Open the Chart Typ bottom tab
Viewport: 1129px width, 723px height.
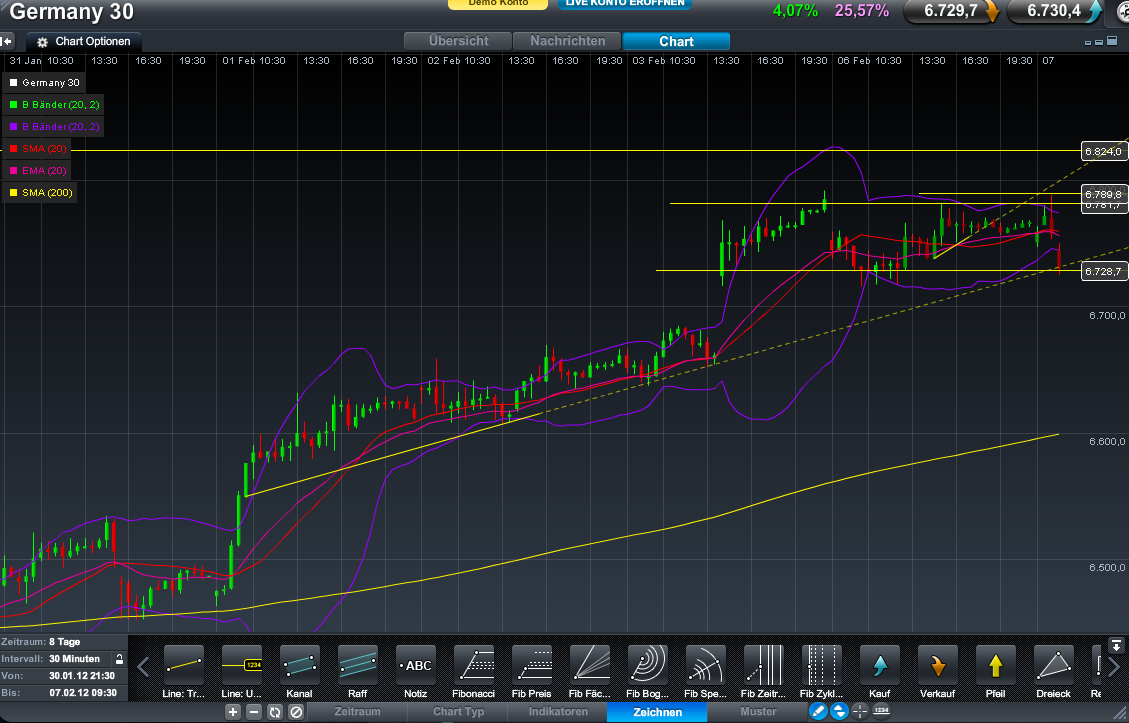pyautogui.click(x=459, y=711)
